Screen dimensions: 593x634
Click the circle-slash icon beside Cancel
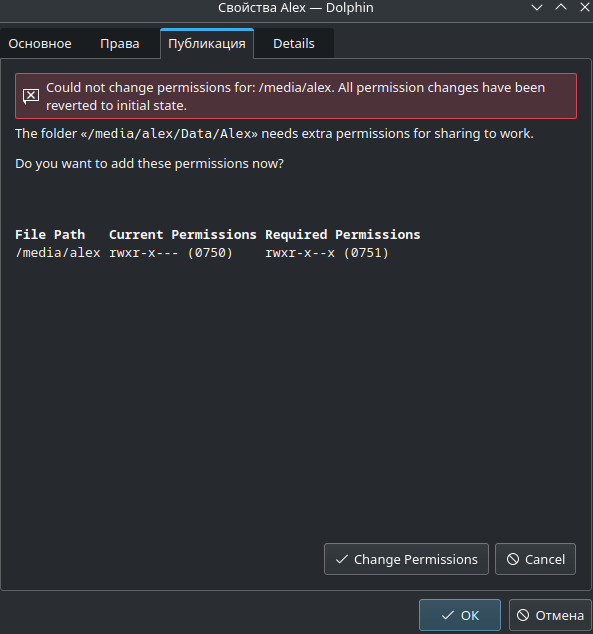(x=513, y=559)
